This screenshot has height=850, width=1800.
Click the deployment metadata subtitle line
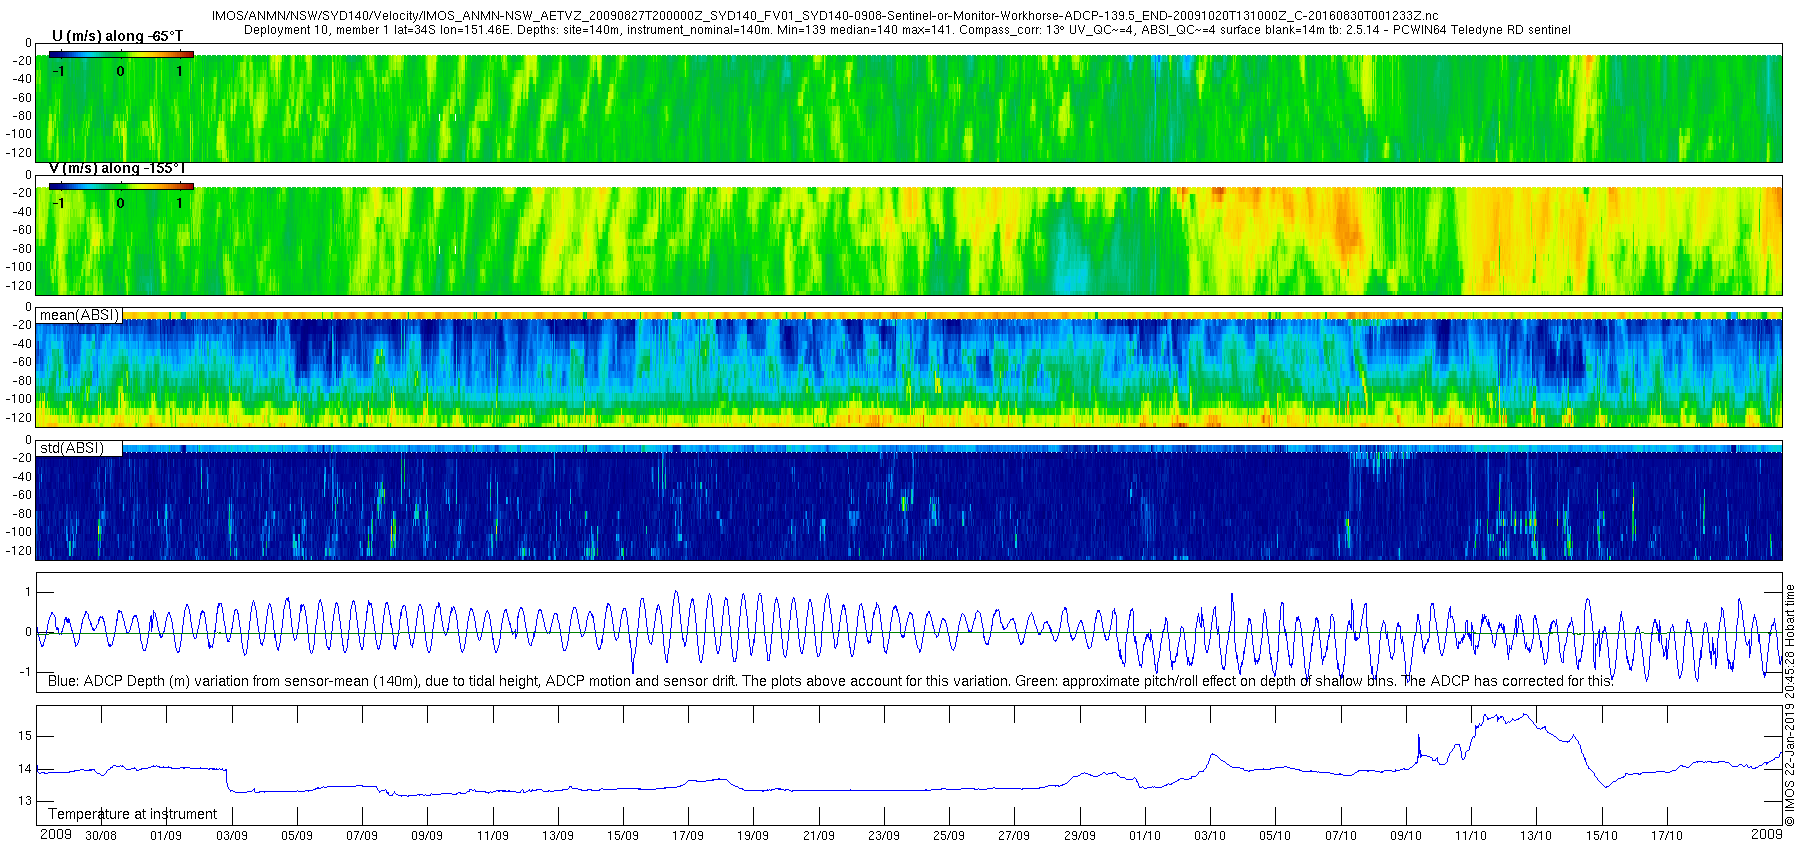(907, 30)
